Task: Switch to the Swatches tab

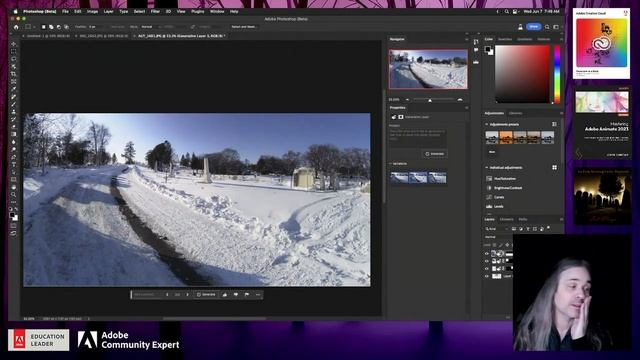Action: pos(505,39)
